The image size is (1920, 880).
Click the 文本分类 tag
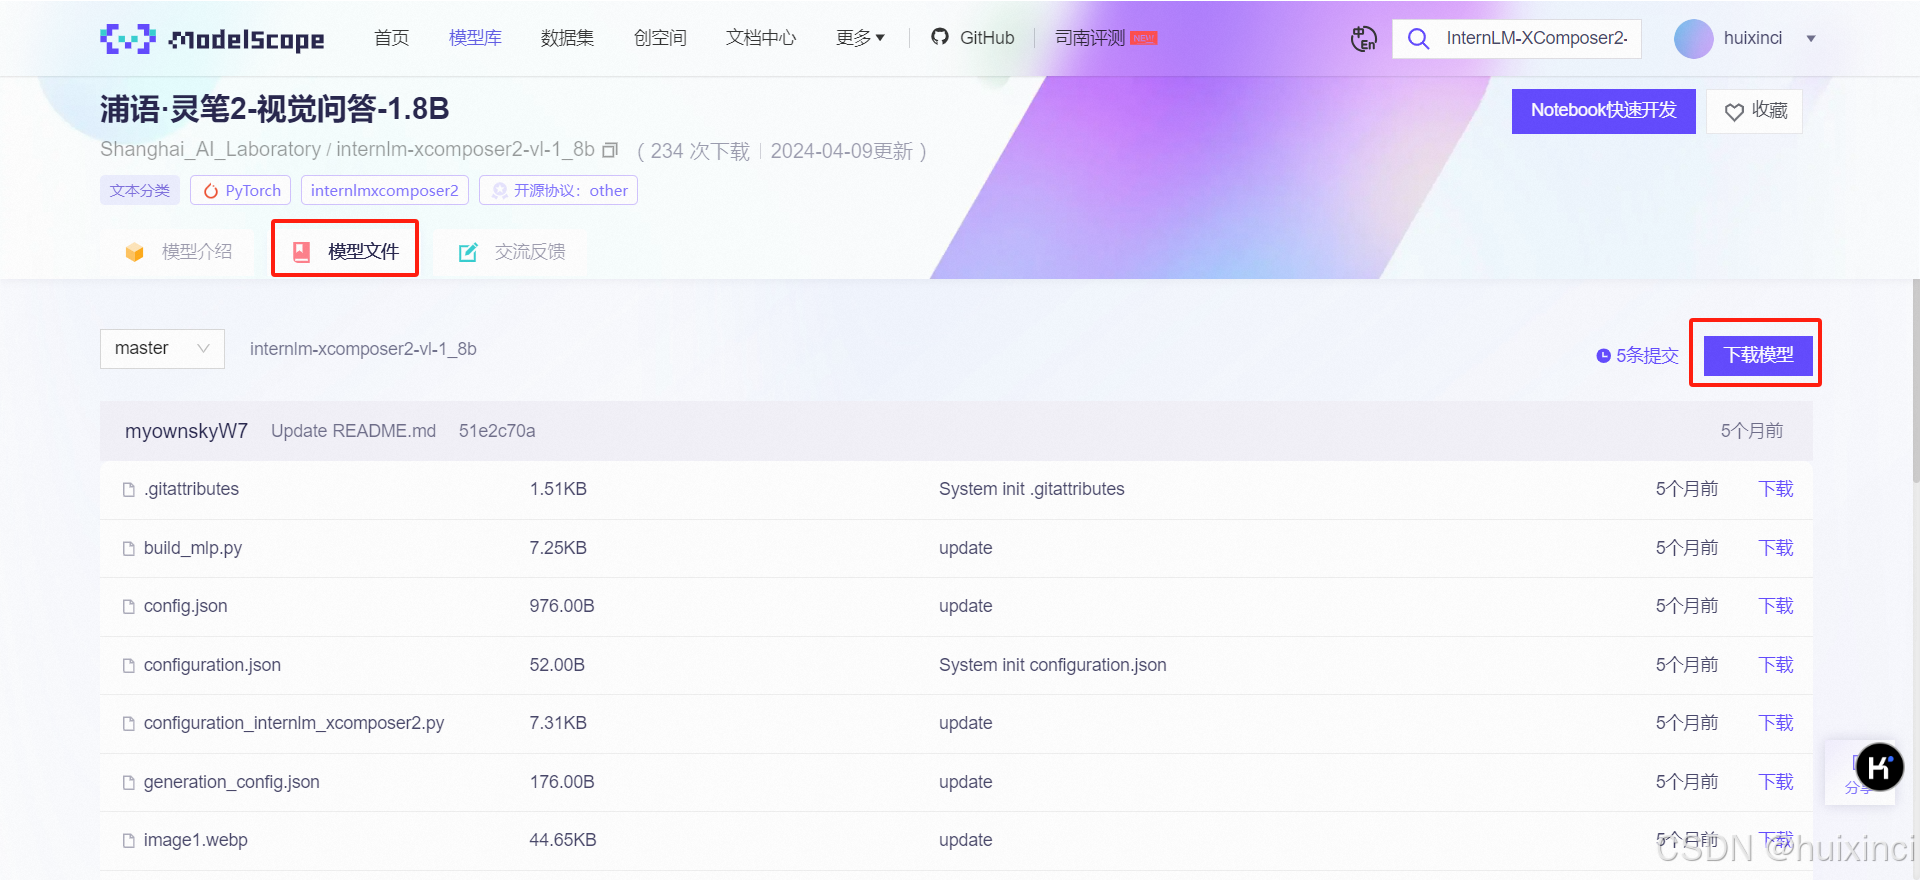coord(140,190)
